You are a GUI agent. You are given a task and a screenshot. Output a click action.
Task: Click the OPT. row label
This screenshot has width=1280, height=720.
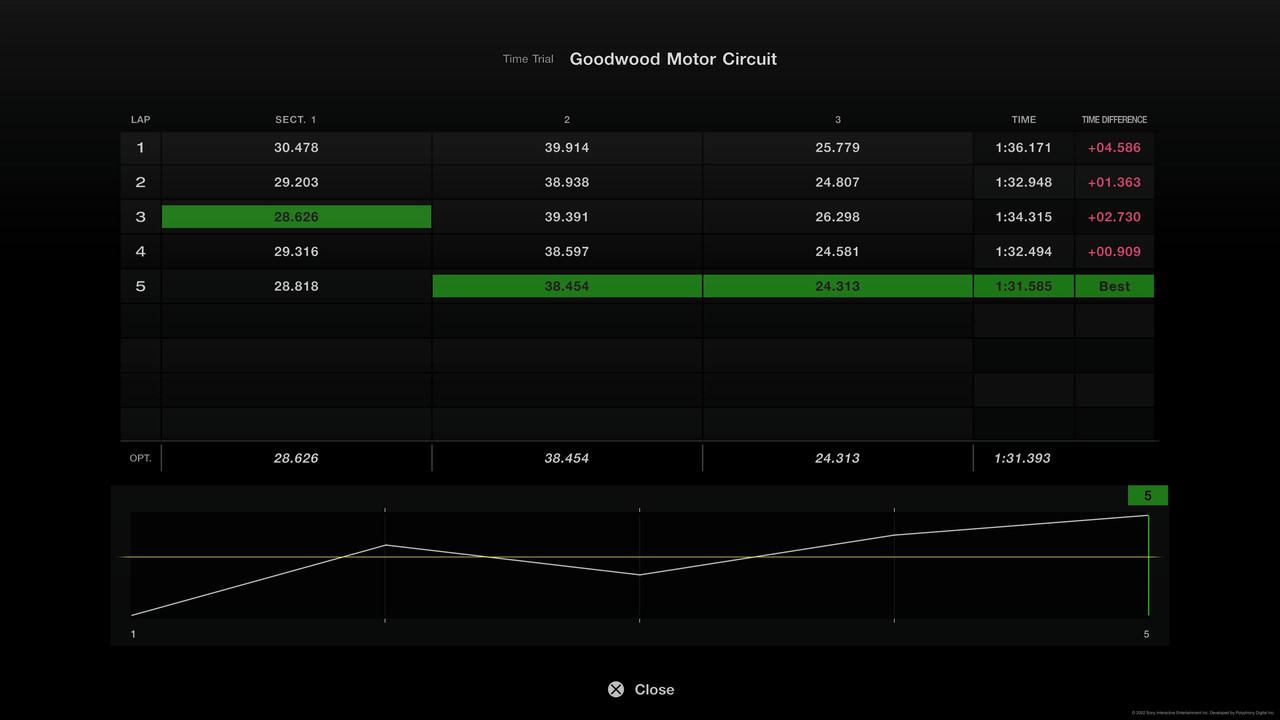pos(140,458)
